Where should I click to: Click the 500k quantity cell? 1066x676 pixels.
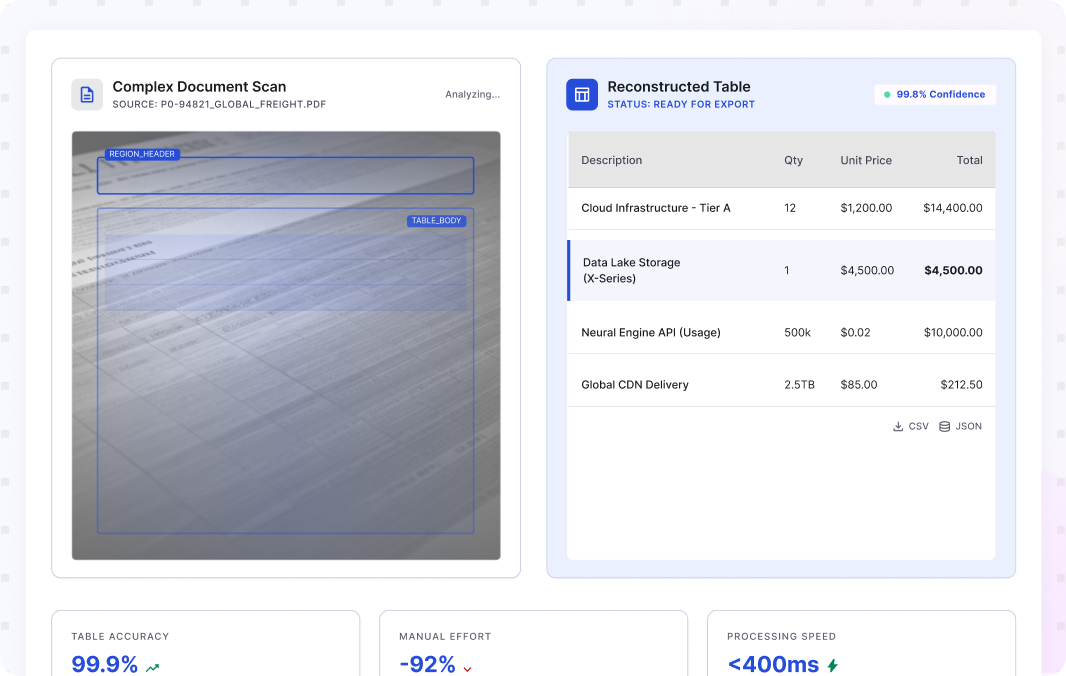[797, 332]
